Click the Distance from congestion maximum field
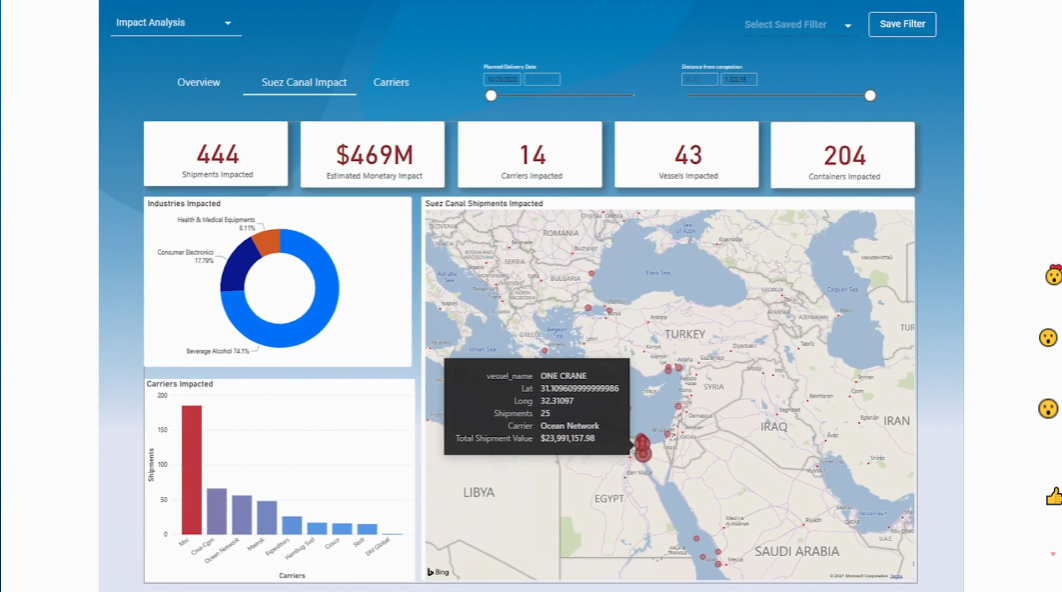The image size is (1062, 592). (739, 79)
